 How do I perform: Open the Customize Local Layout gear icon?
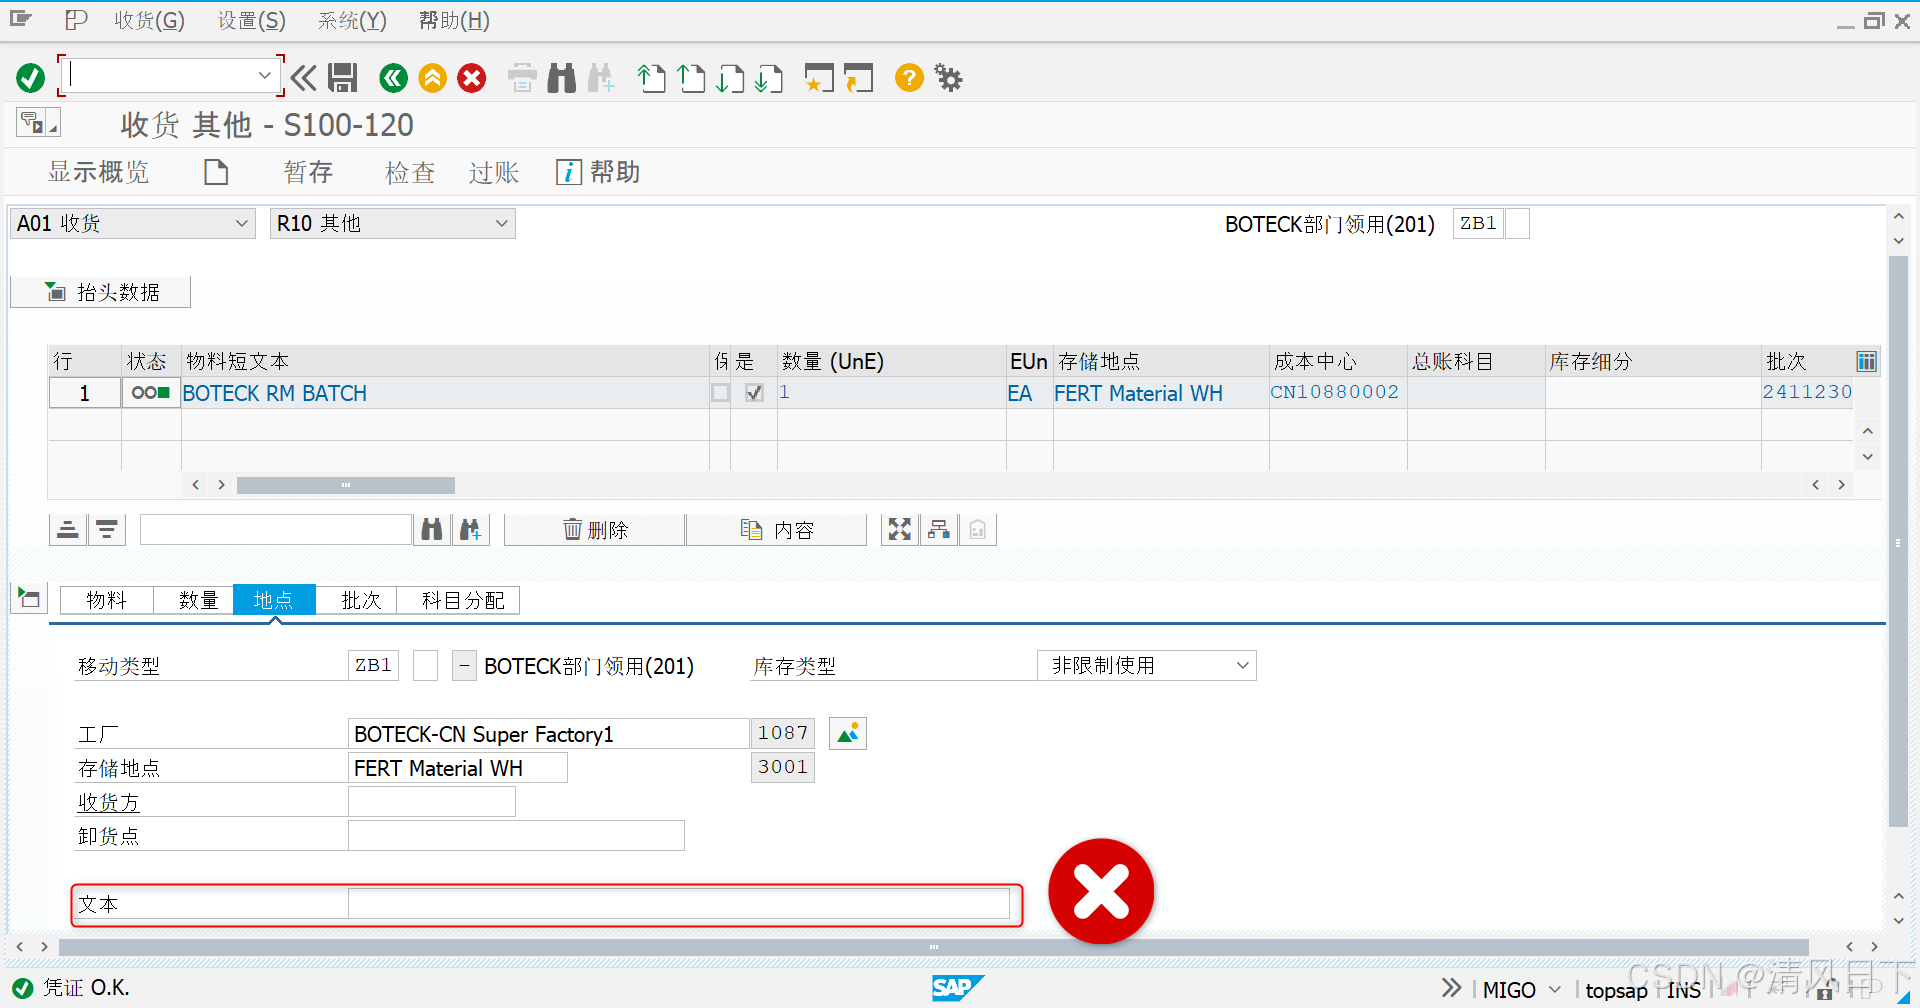[x=948, y=77]
